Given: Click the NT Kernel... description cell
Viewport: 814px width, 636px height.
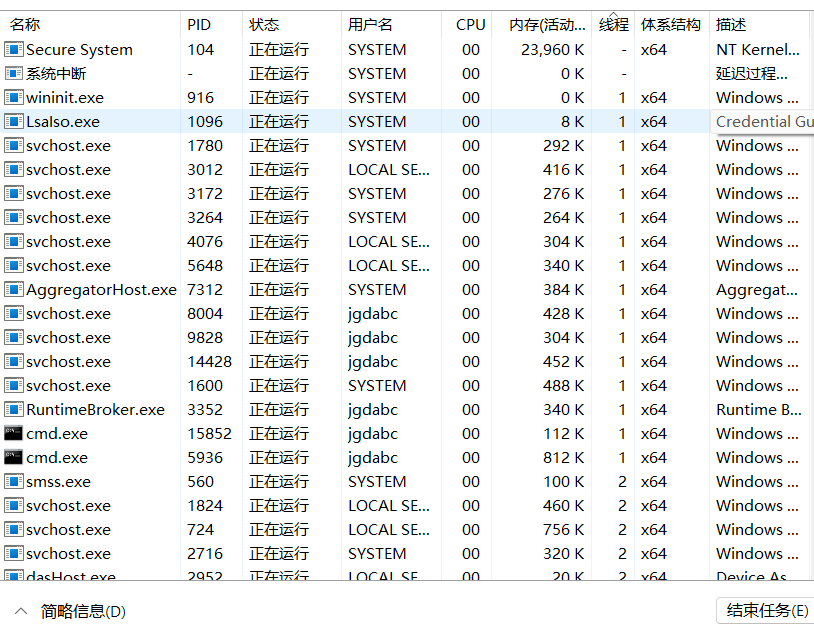Looking at the screenshot, I should tap(757, 50).
